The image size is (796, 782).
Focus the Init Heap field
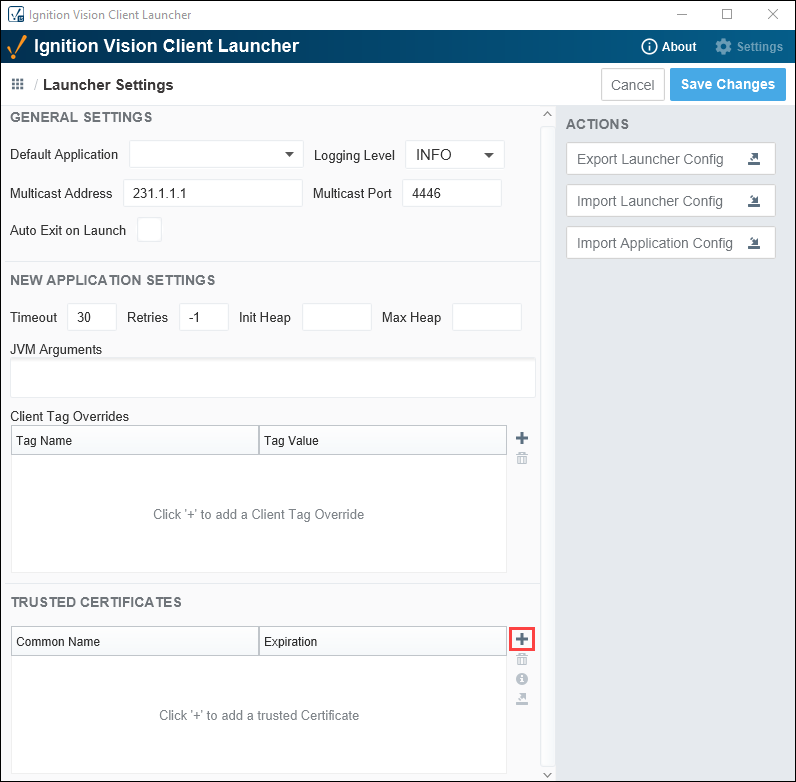[337, 317]
